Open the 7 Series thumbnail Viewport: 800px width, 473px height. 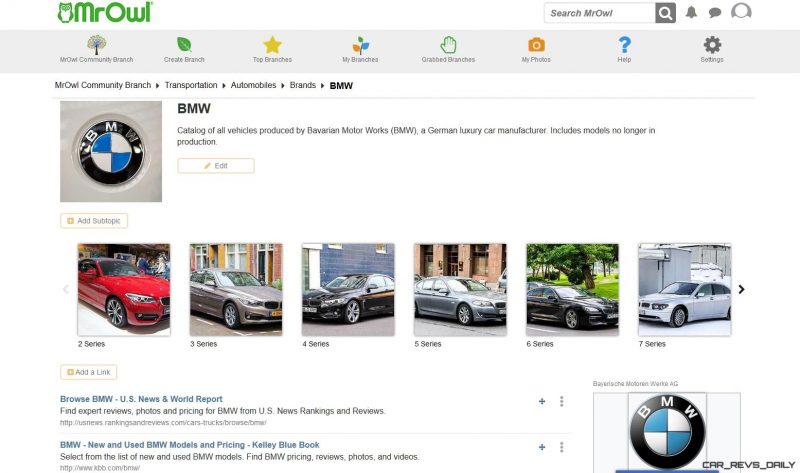[685, 289]
